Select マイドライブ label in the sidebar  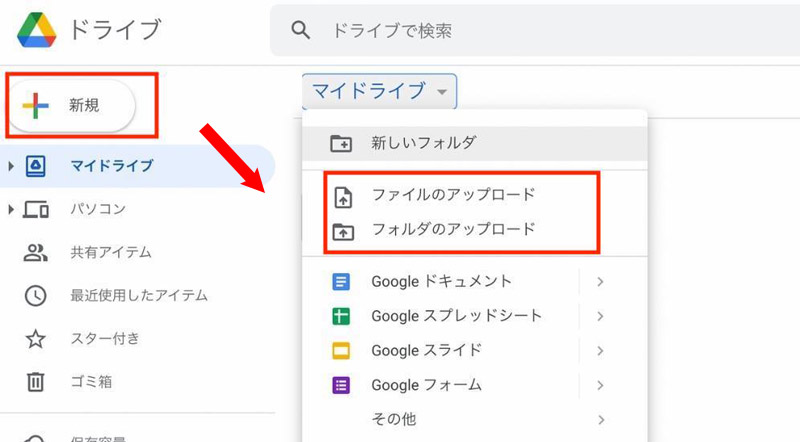[x=112, y=166]
